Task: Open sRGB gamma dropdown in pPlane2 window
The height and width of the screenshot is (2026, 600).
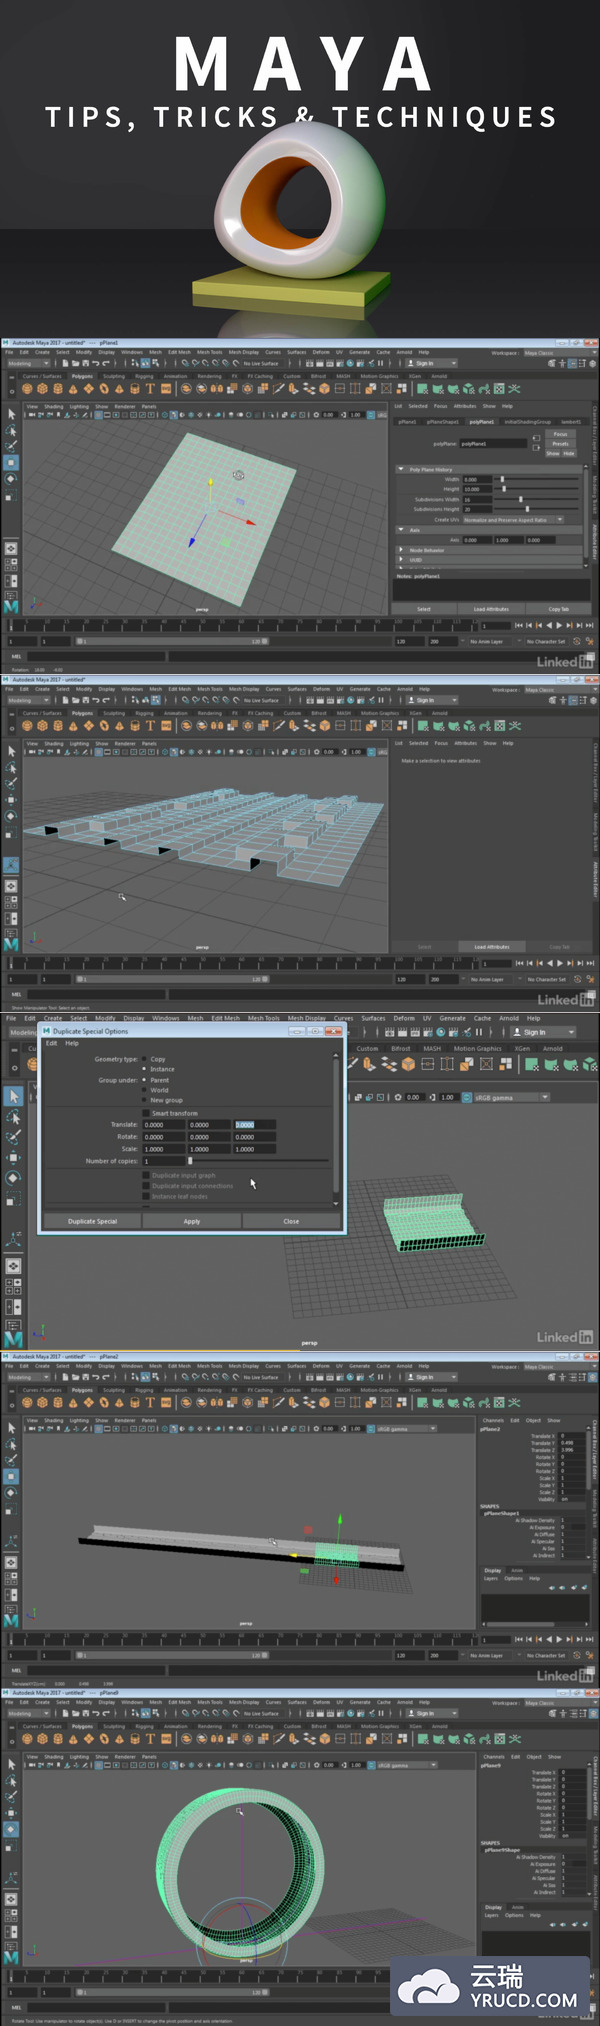Action: [x=405, y=1429]
